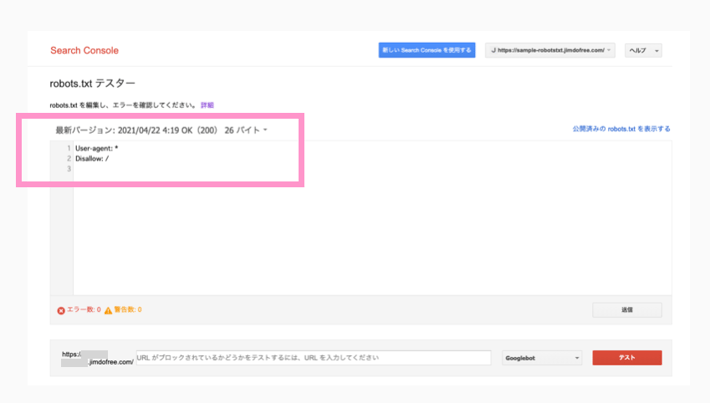This screenshot has height=403, width=710.
Task: Click the red error count icon
Action: pyautogui.click(x=61, y=311)
